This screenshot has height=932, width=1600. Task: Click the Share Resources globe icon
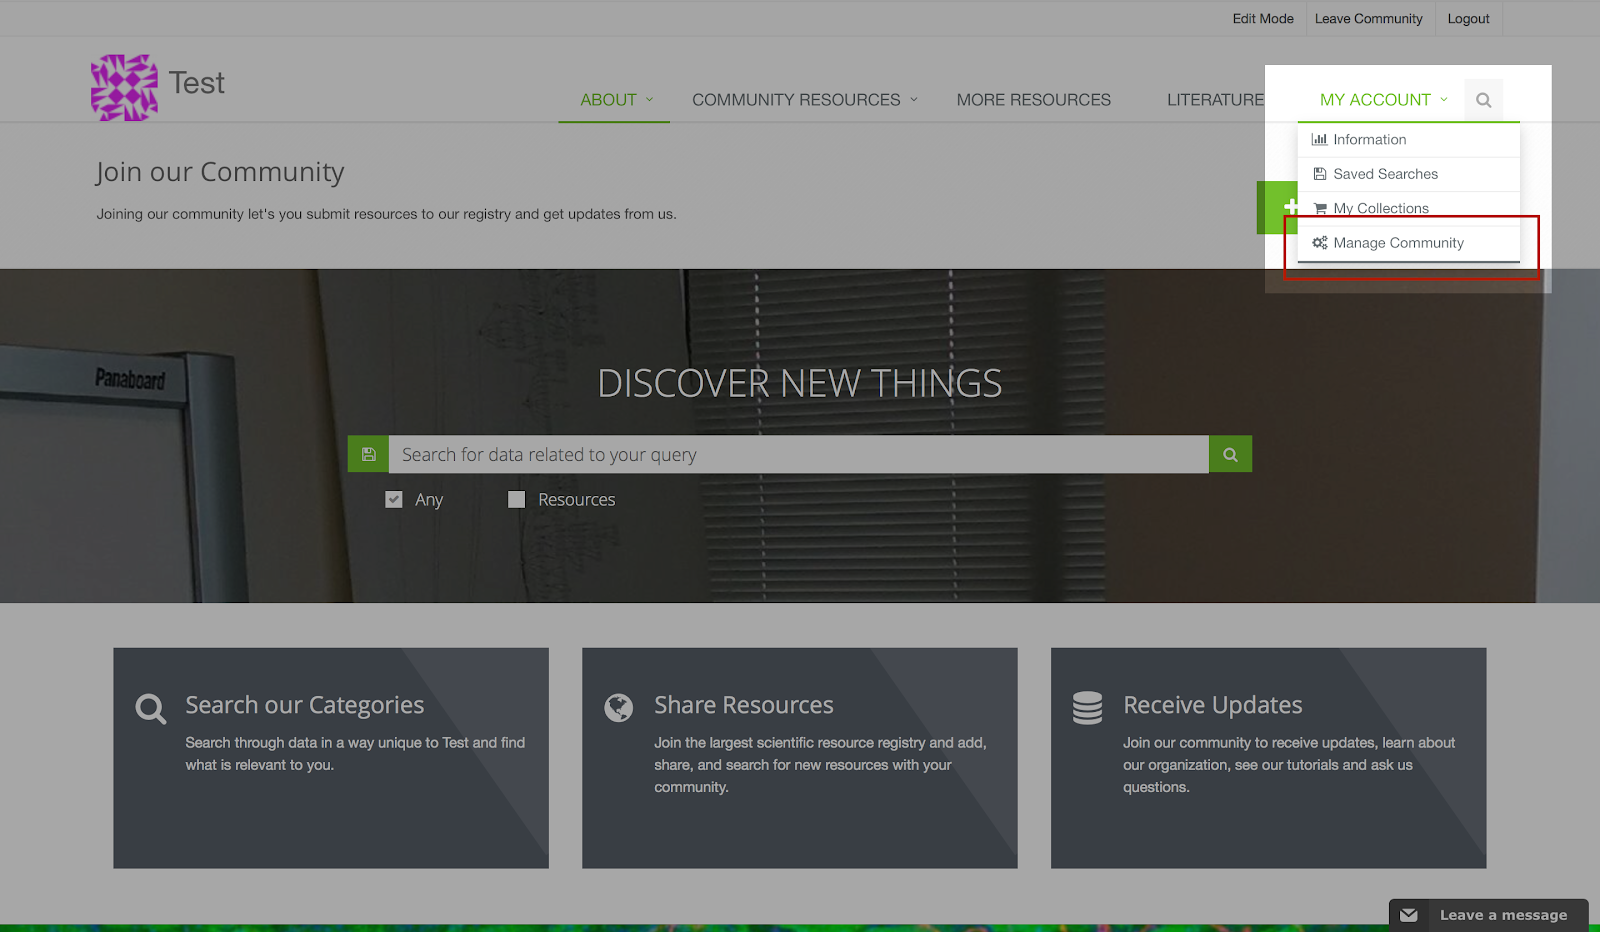click(x=619, y=708)
